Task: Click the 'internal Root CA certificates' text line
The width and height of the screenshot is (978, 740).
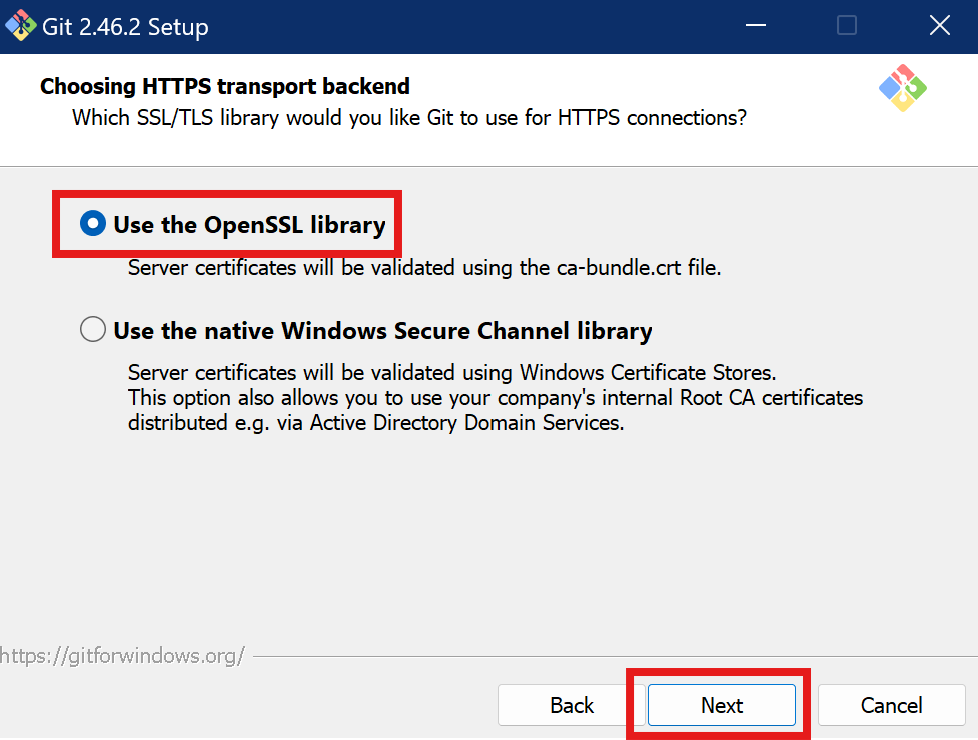Action: [x=495, y=397]
